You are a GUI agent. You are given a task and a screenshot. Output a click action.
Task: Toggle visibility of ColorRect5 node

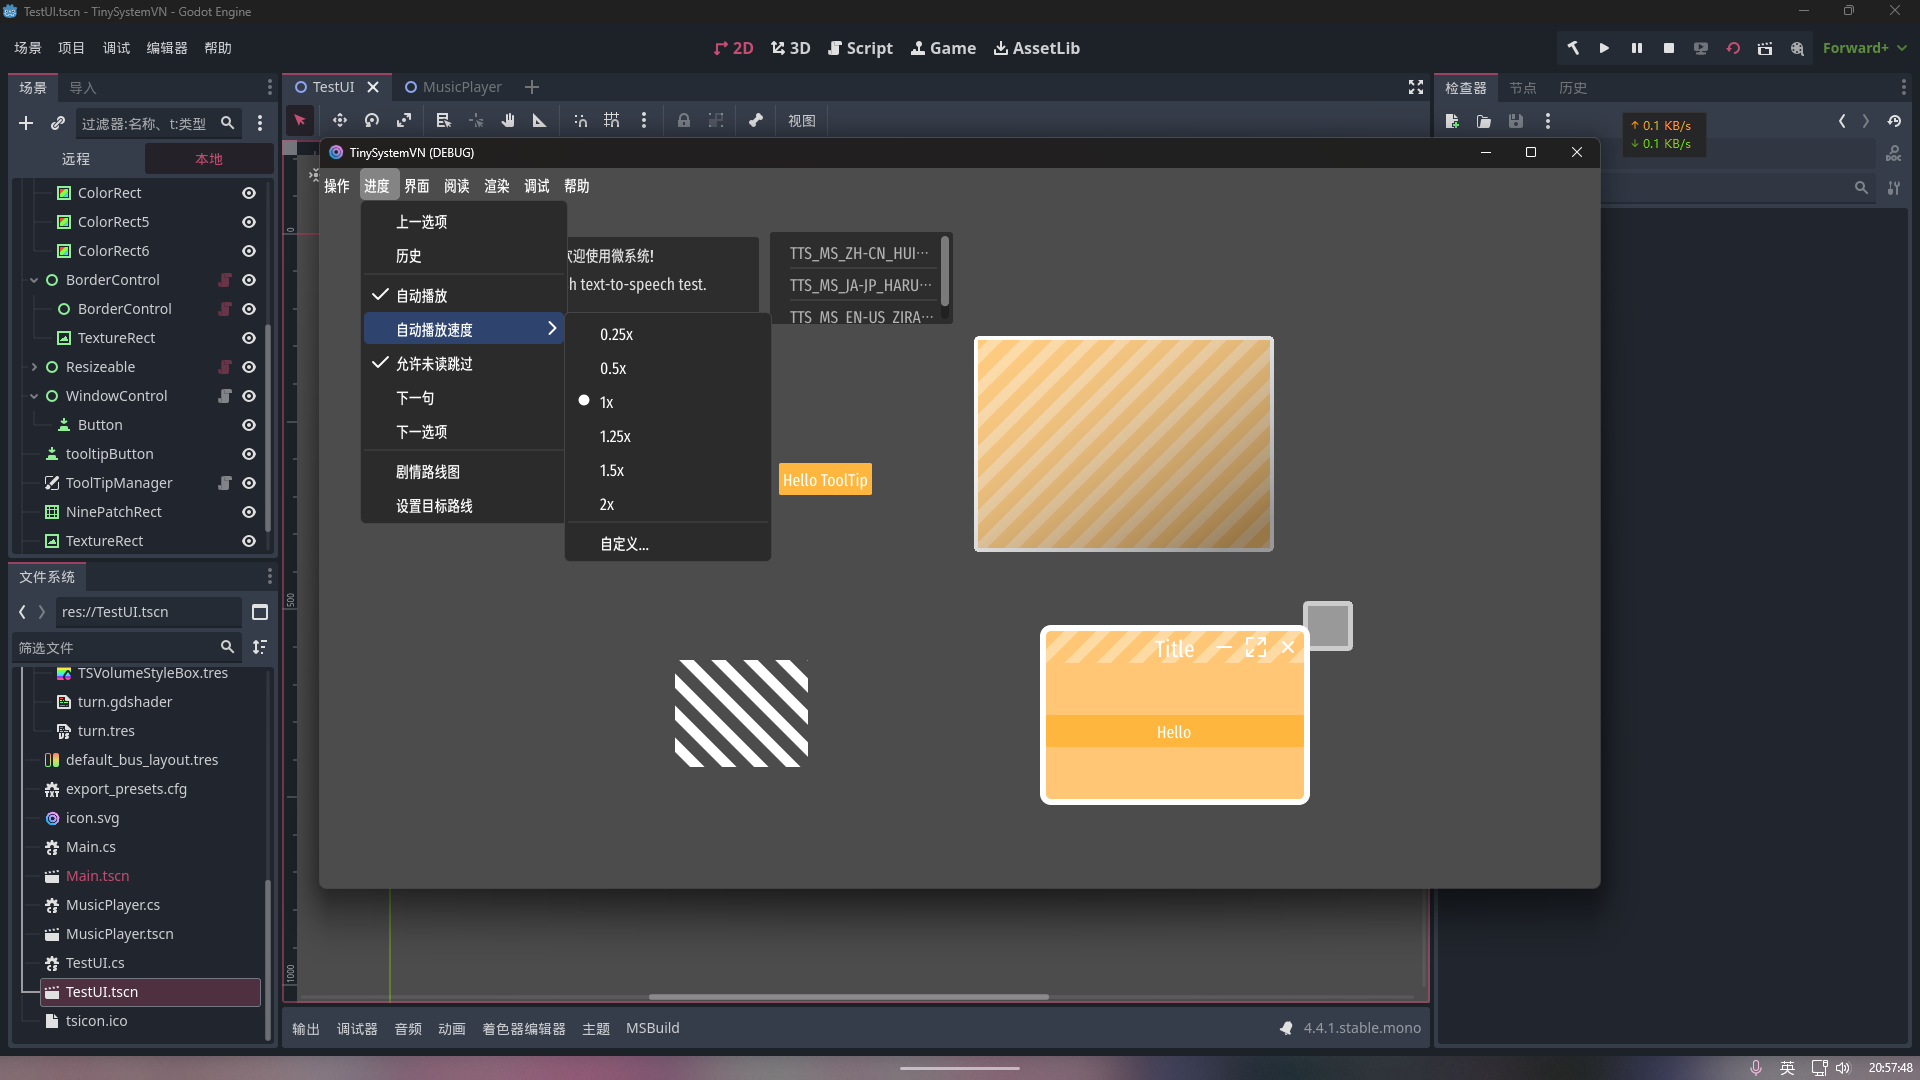point(249,222)
